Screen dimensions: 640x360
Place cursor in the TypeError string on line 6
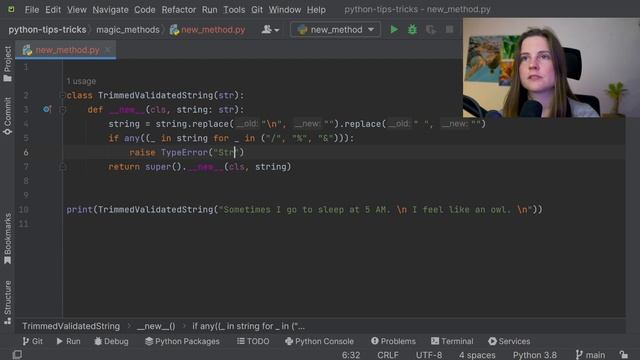pos(226,153)
